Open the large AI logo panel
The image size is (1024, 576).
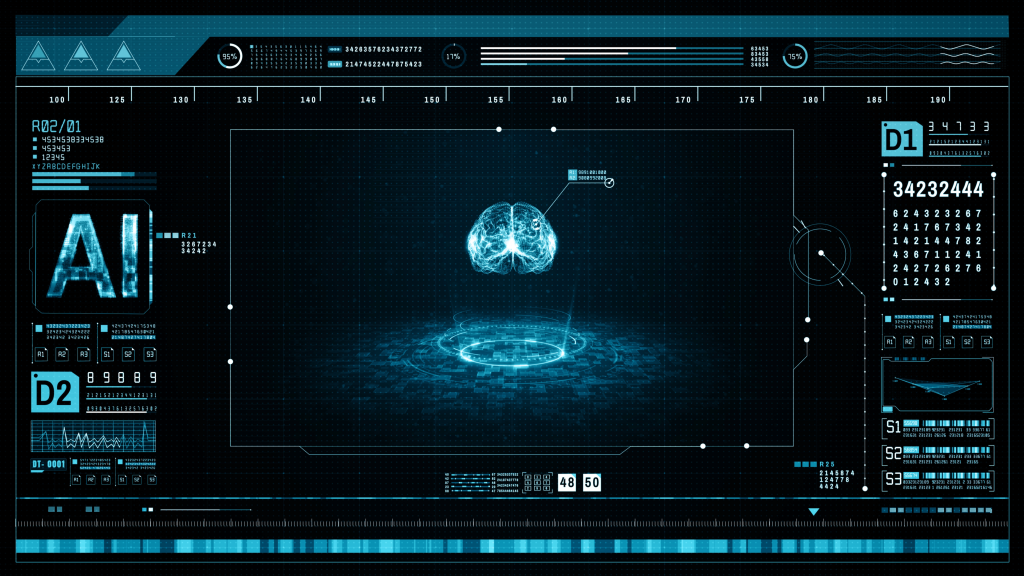[x=92, y=257]
